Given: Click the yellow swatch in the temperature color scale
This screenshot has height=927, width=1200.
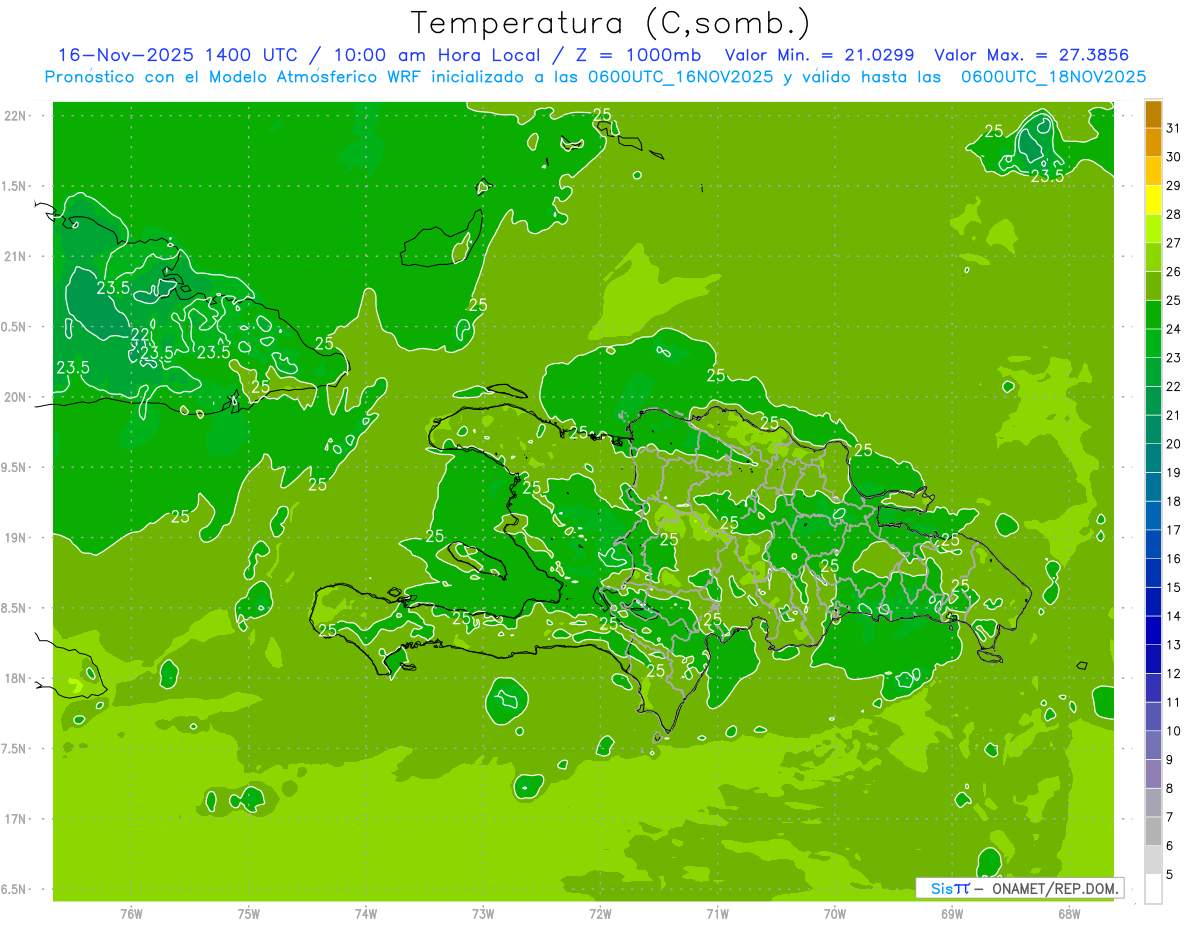Looking at the screenshot, I should tap(1153, 199).
